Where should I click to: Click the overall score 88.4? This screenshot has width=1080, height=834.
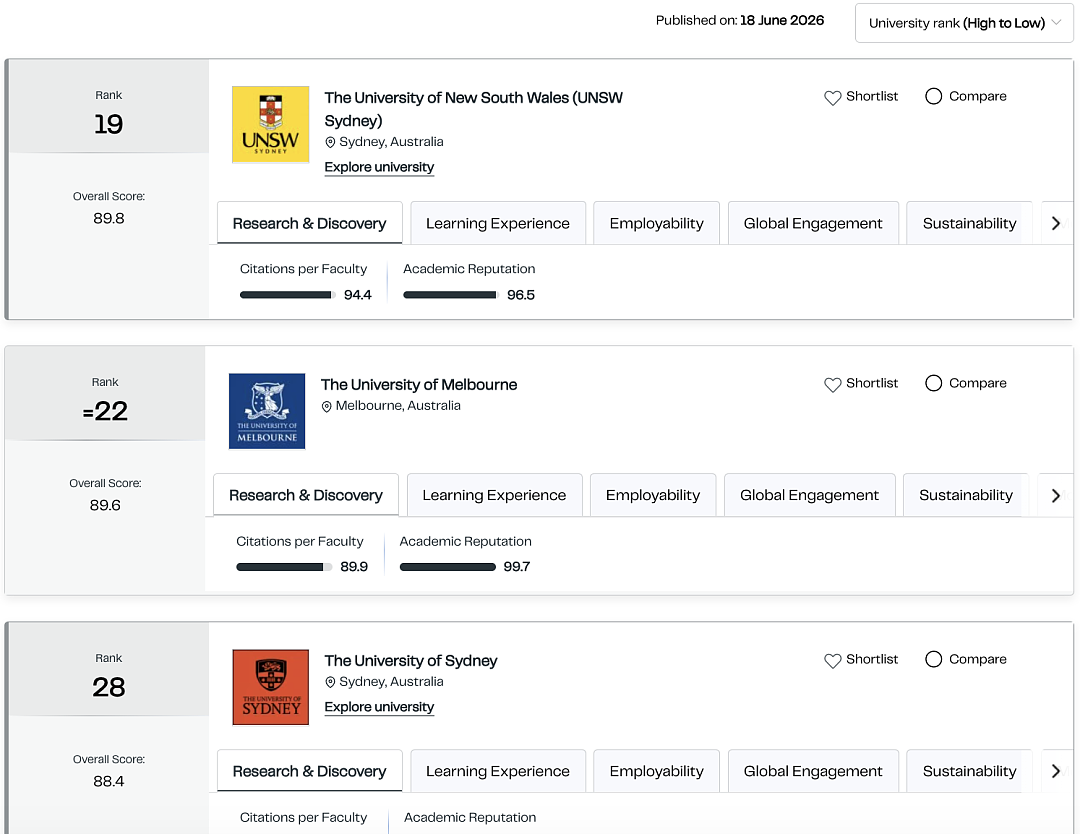(x=109, y=782)
